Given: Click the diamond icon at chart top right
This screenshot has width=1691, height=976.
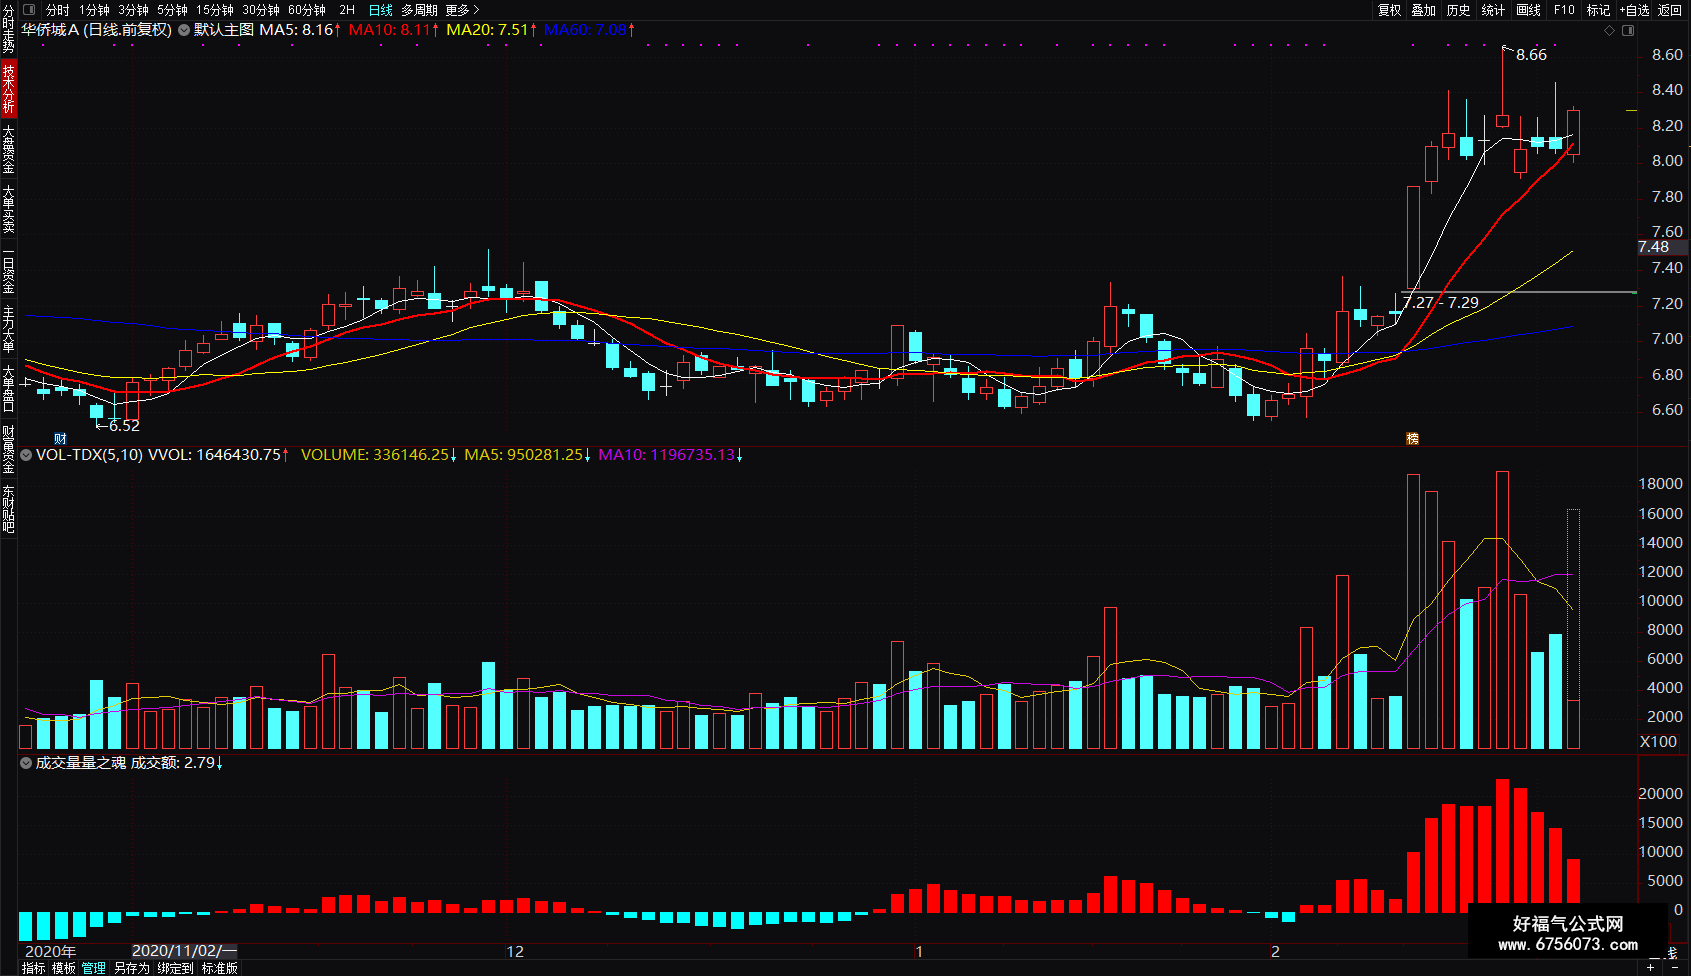Looking at the screenshot, I should (1609, 31).
